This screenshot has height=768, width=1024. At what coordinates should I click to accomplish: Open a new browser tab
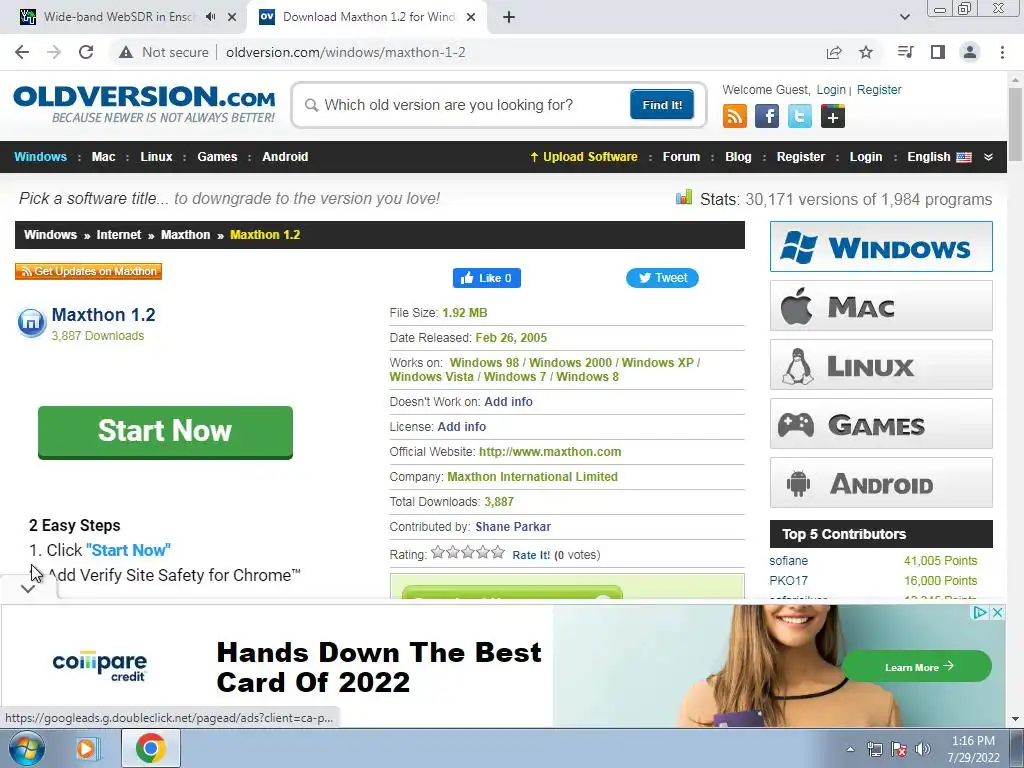coord(509,18)
